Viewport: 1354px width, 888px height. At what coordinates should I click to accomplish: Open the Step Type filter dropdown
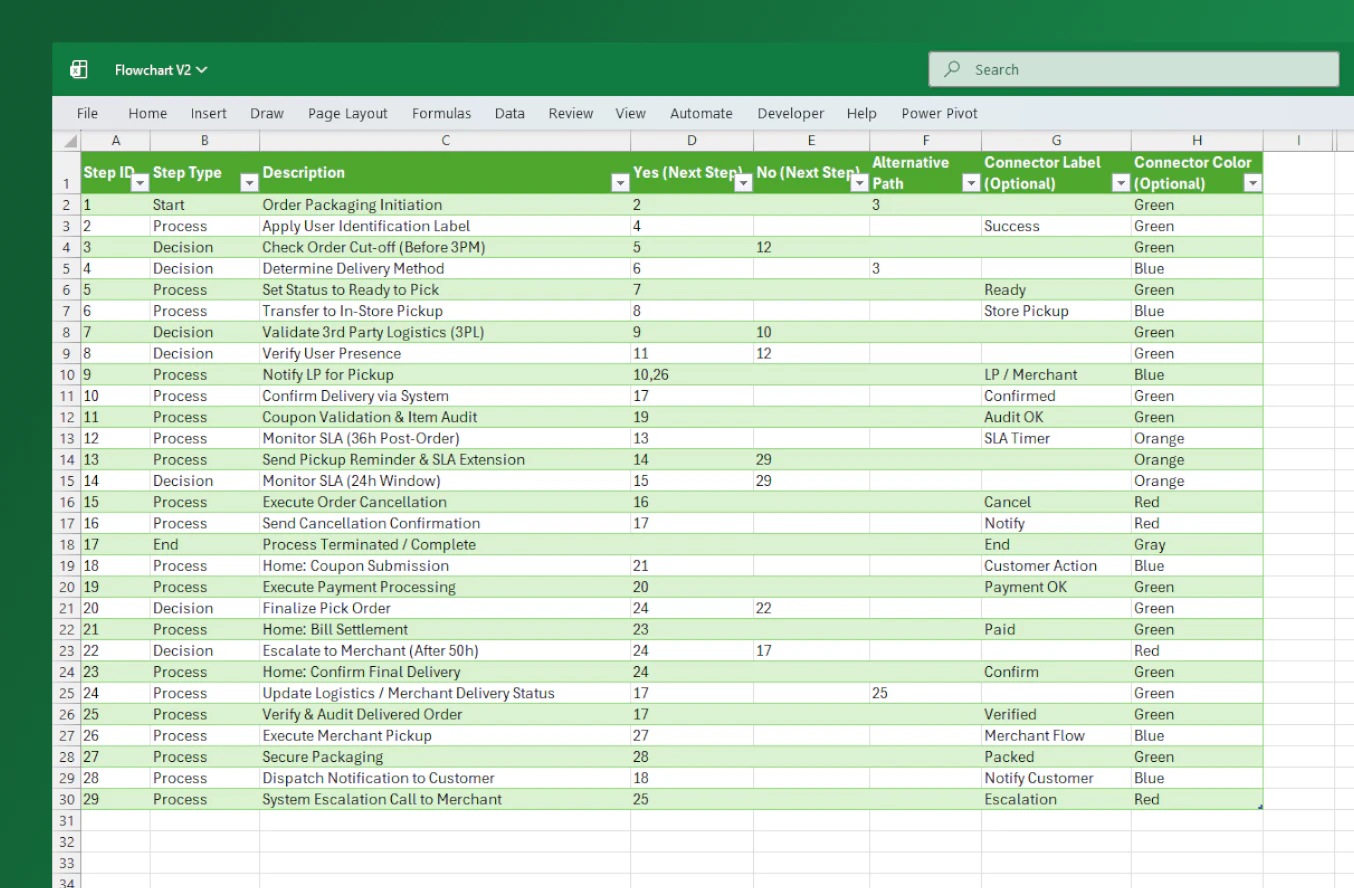(x=249, y=183)
